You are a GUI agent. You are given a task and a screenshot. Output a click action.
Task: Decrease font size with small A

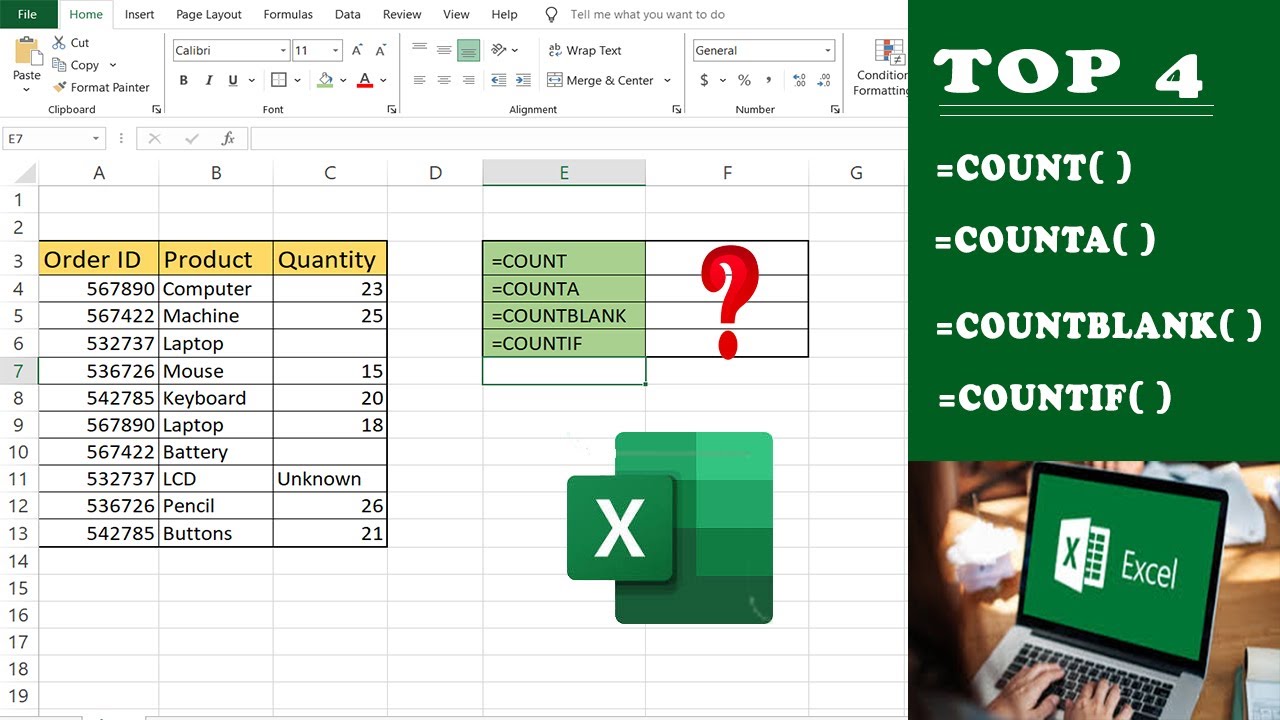(381, 50)
